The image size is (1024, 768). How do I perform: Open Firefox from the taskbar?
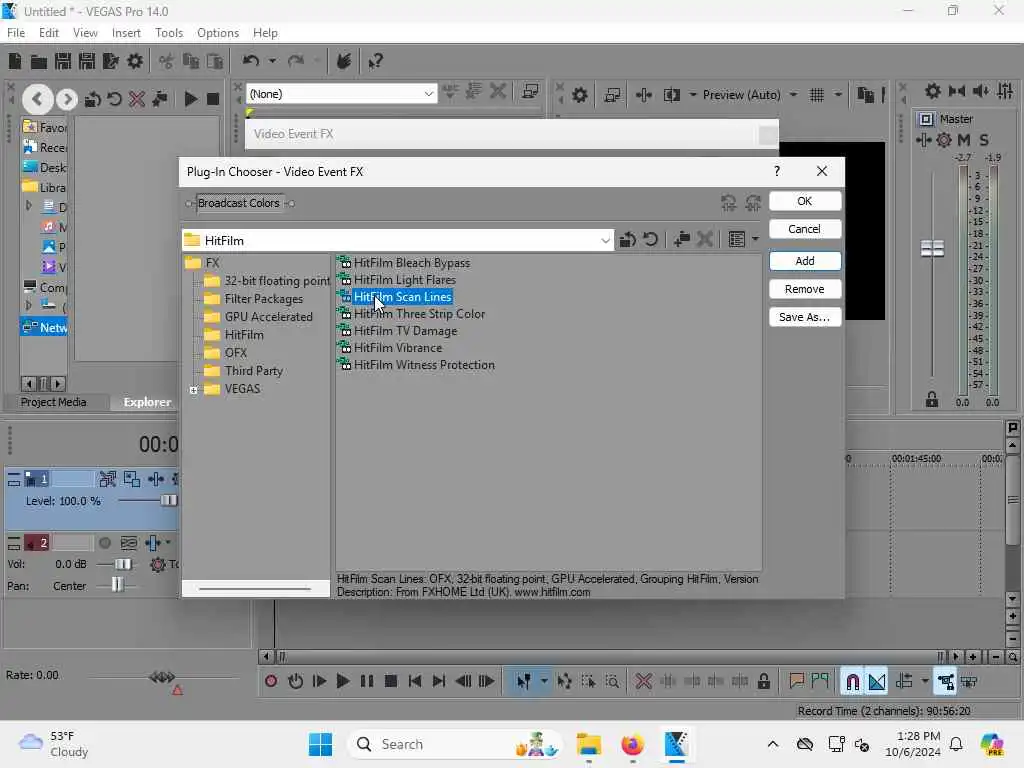(x=632, y=744)
